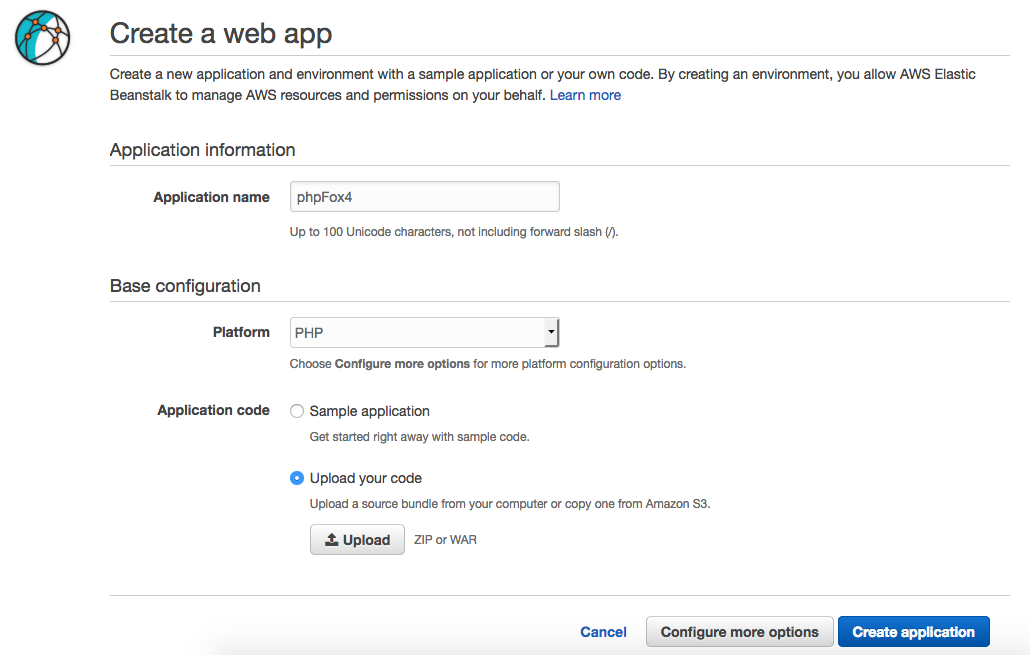Open the Platform dropdown showing PHP
This screenshot has height=655, width=1030.
coord(417,333)
